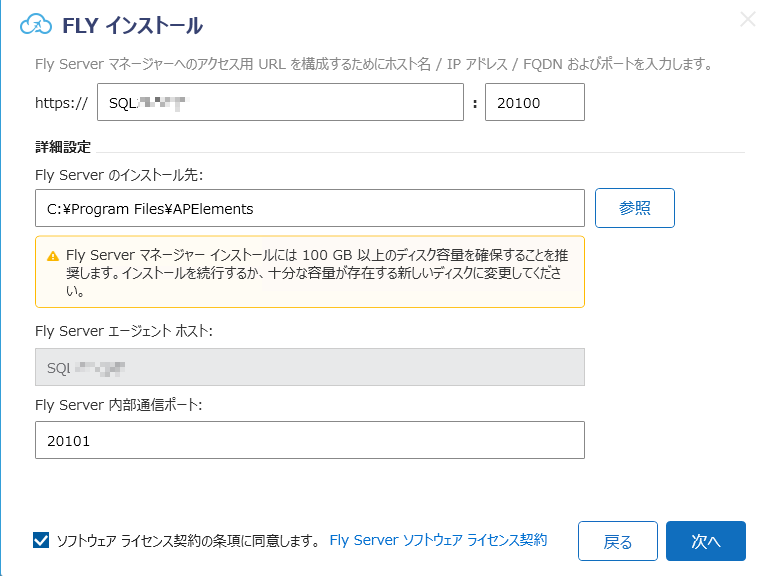Click the ソフトウェア ライセンス契約の条項に同意します text
This screenshot has width=774, height=576.
pyautogui.click(x=188, y=540)
